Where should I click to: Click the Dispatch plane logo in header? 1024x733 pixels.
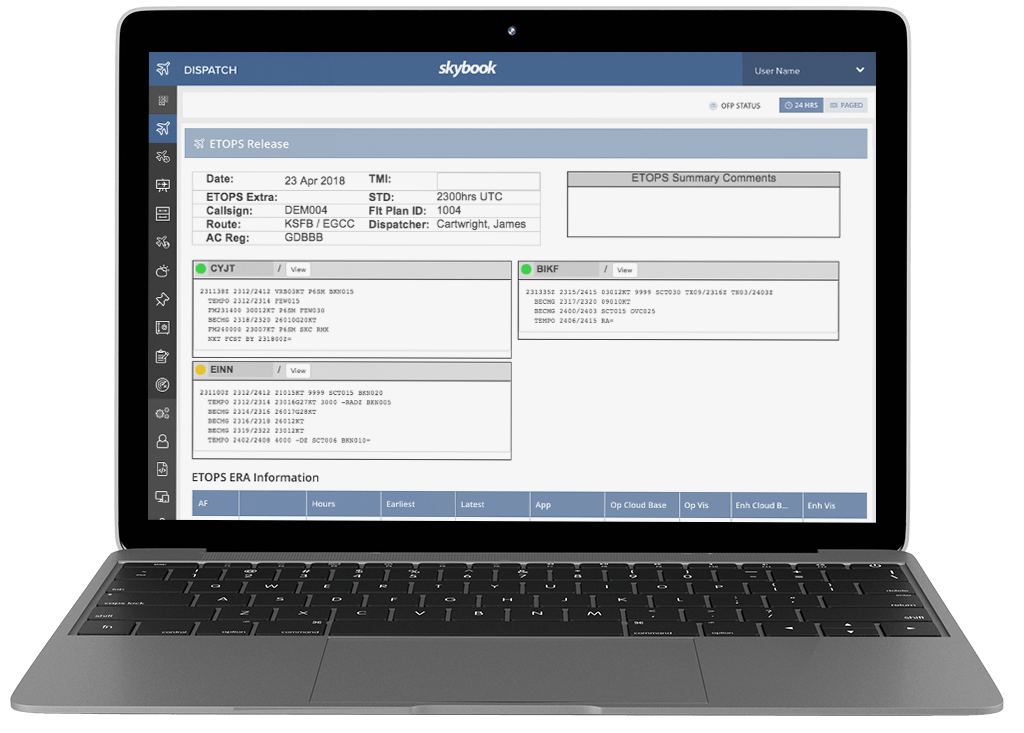coord(162,70)
